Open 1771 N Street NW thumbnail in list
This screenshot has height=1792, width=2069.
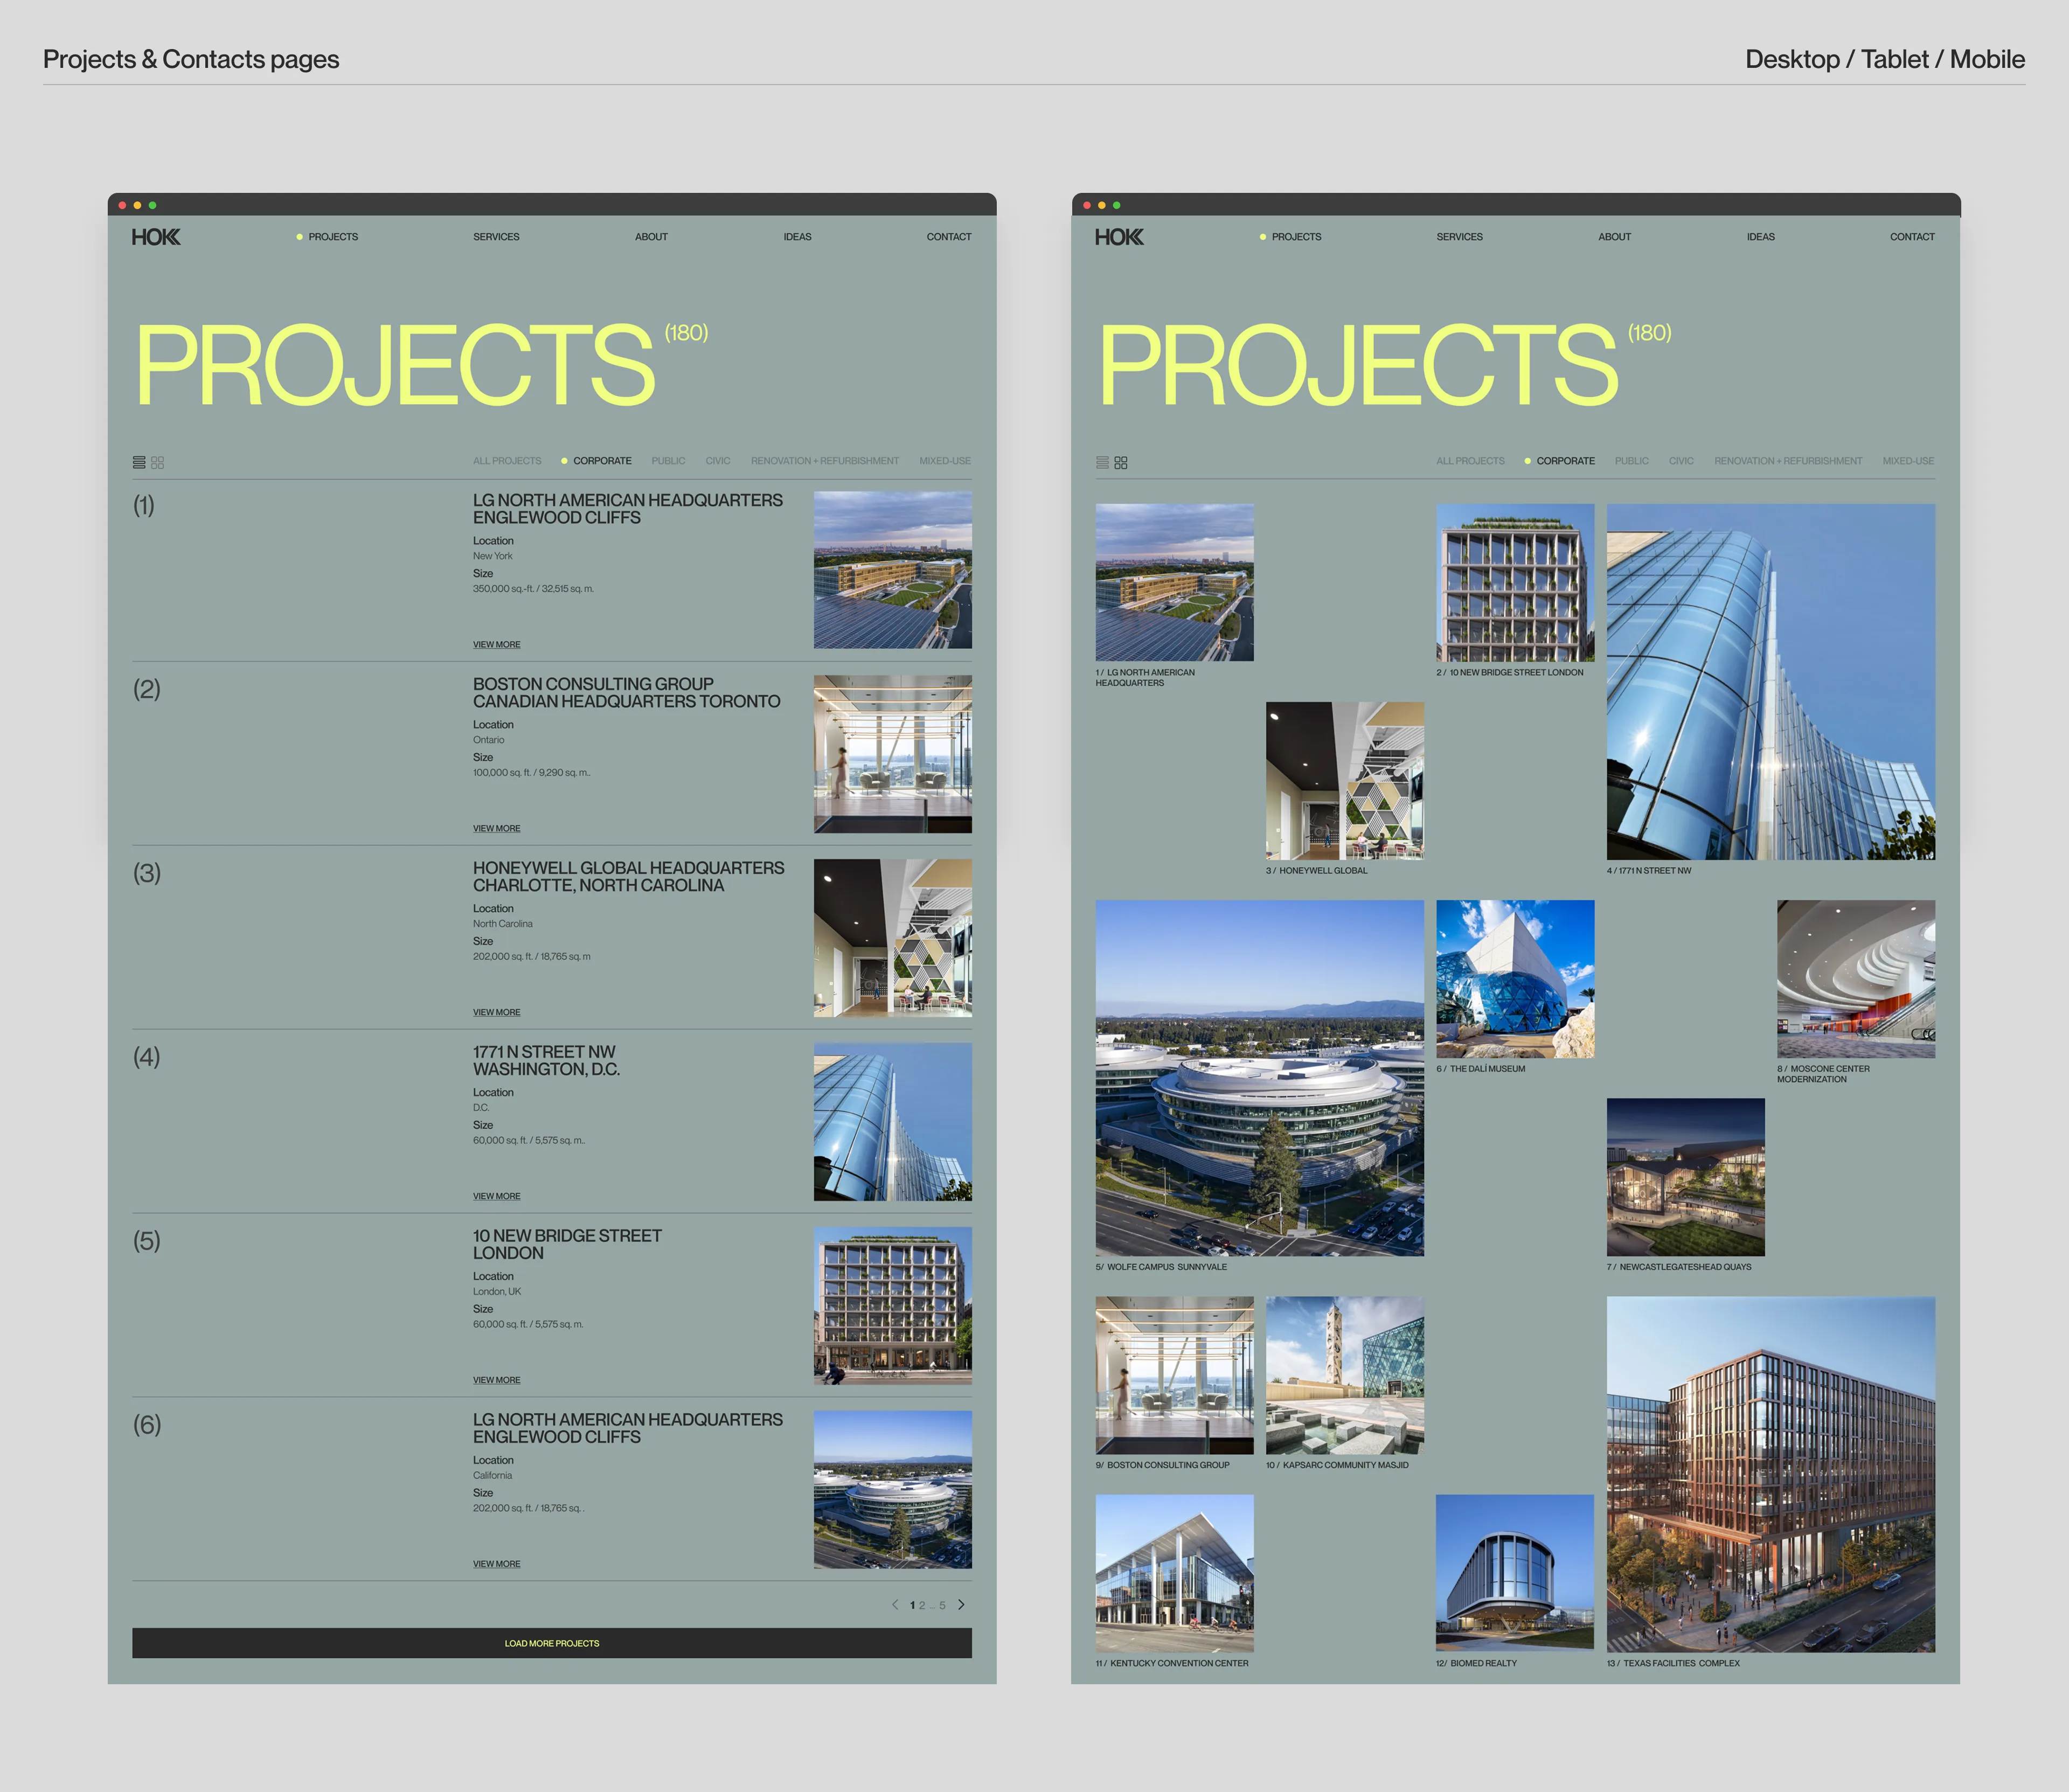point(893,1122)
